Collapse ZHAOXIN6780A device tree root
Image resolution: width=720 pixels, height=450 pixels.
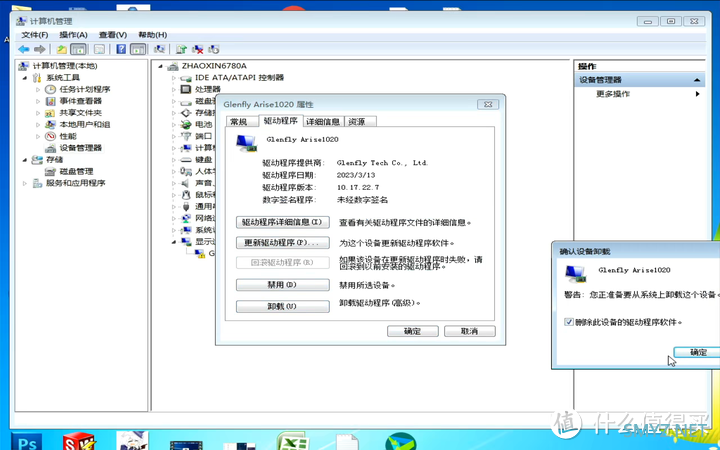click(x=160, y=66)
